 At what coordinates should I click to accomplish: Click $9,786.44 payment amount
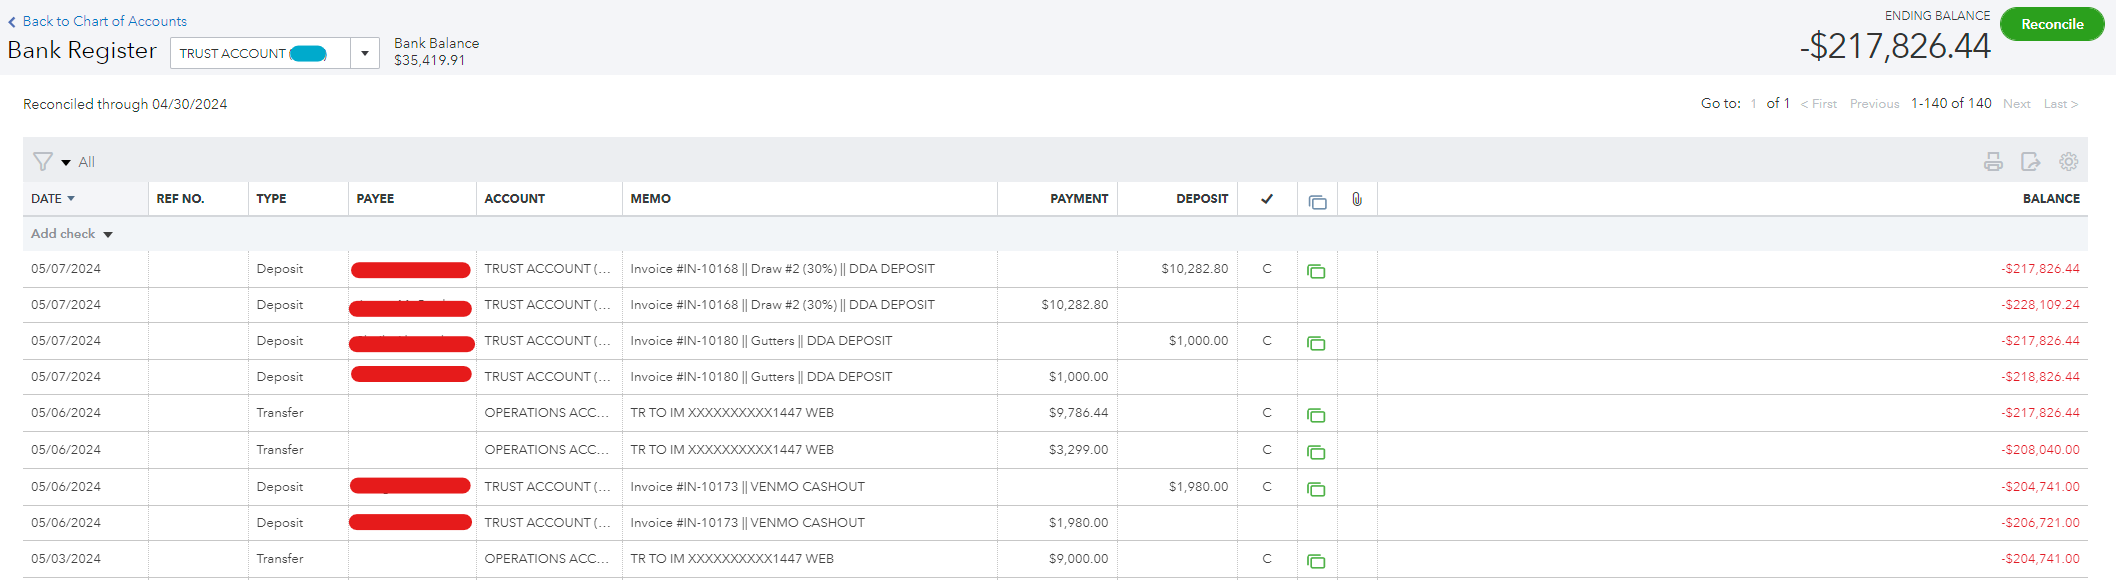(1078, 413)
